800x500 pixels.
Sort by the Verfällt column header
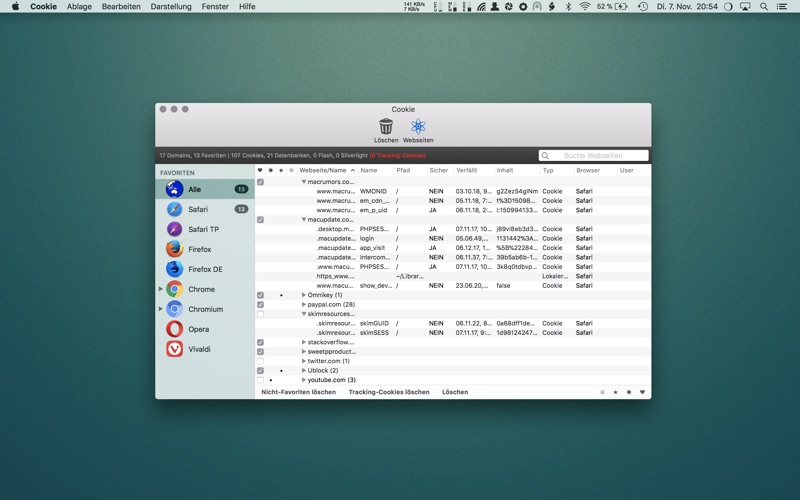coord(473,170)
